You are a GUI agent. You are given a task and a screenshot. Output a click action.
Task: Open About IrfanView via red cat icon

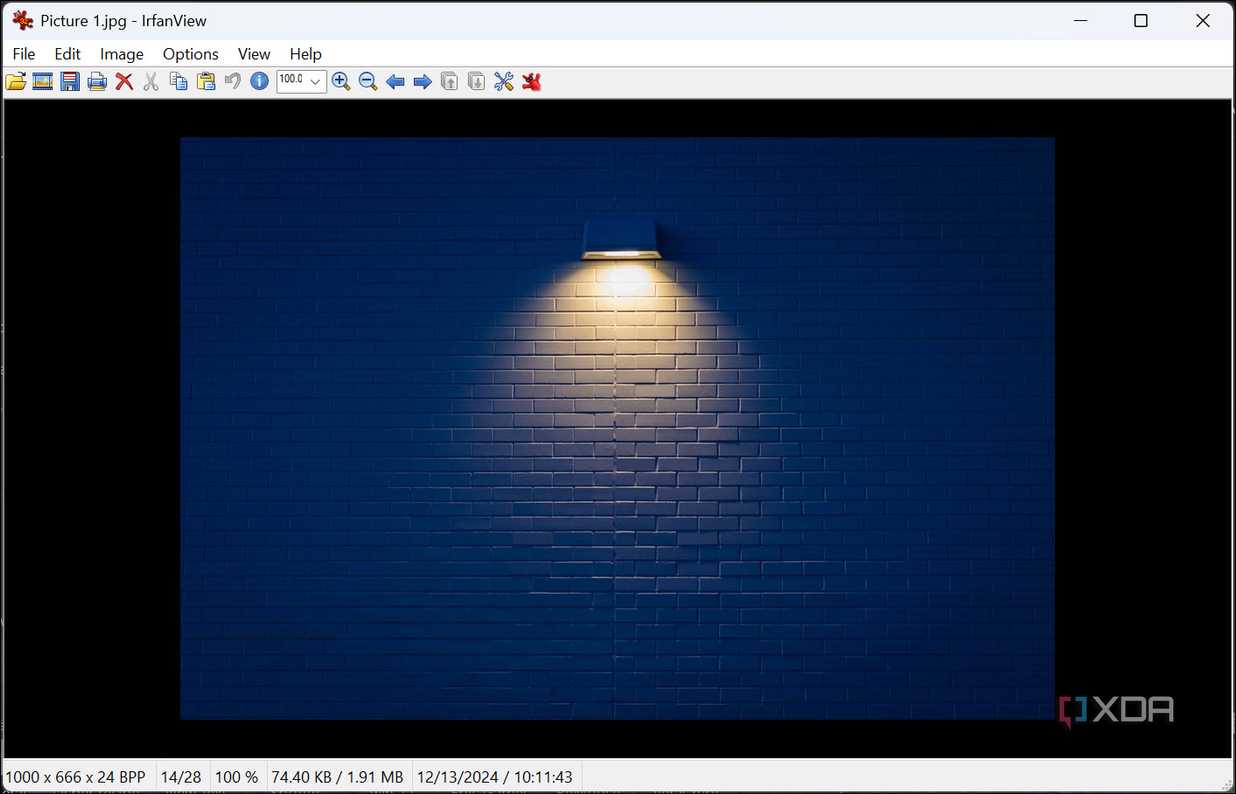click(531, 82)
